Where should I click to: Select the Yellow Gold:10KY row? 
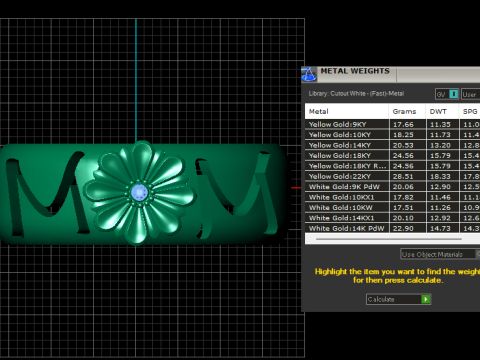click(x=392, y=135)
